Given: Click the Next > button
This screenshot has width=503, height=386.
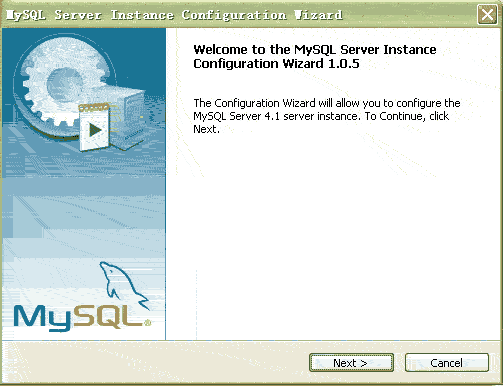Looking at the screenshot, I should [351, 363].
